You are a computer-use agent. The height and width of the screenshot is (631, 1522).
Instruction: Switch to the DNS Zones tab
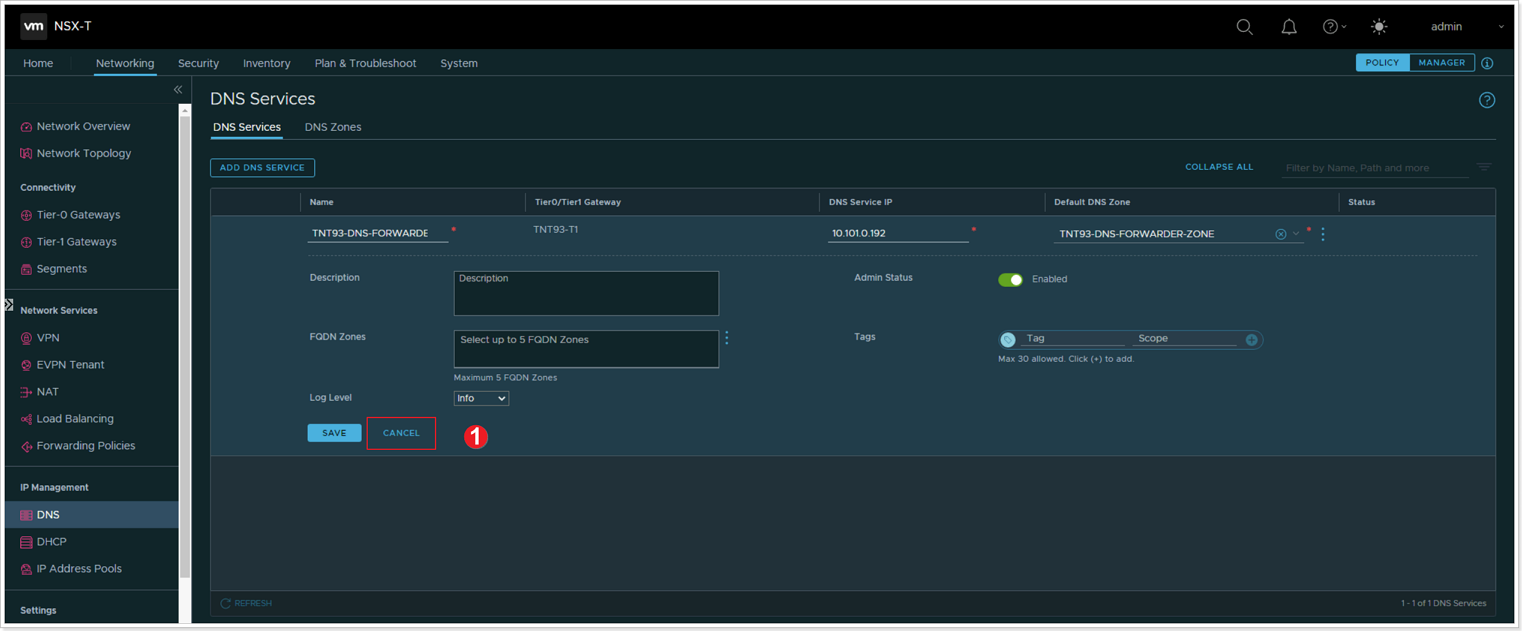click(333, 127)
